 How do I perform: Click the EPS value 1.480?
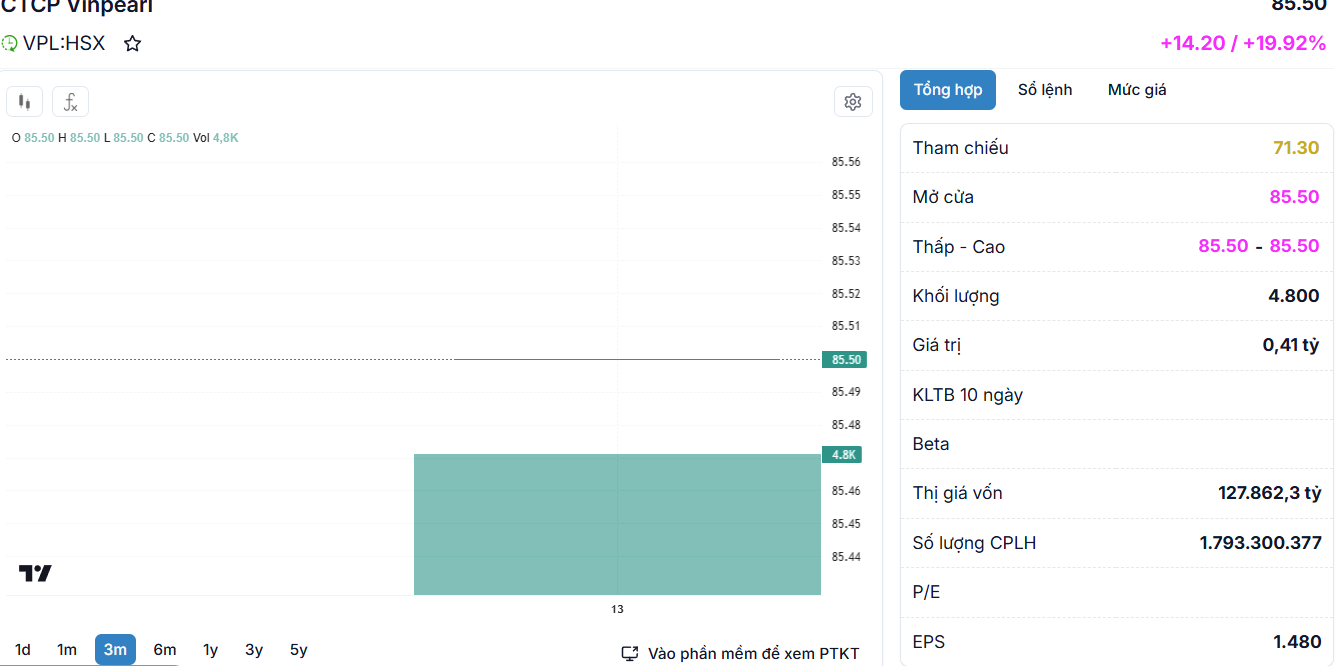(1298, 642)
